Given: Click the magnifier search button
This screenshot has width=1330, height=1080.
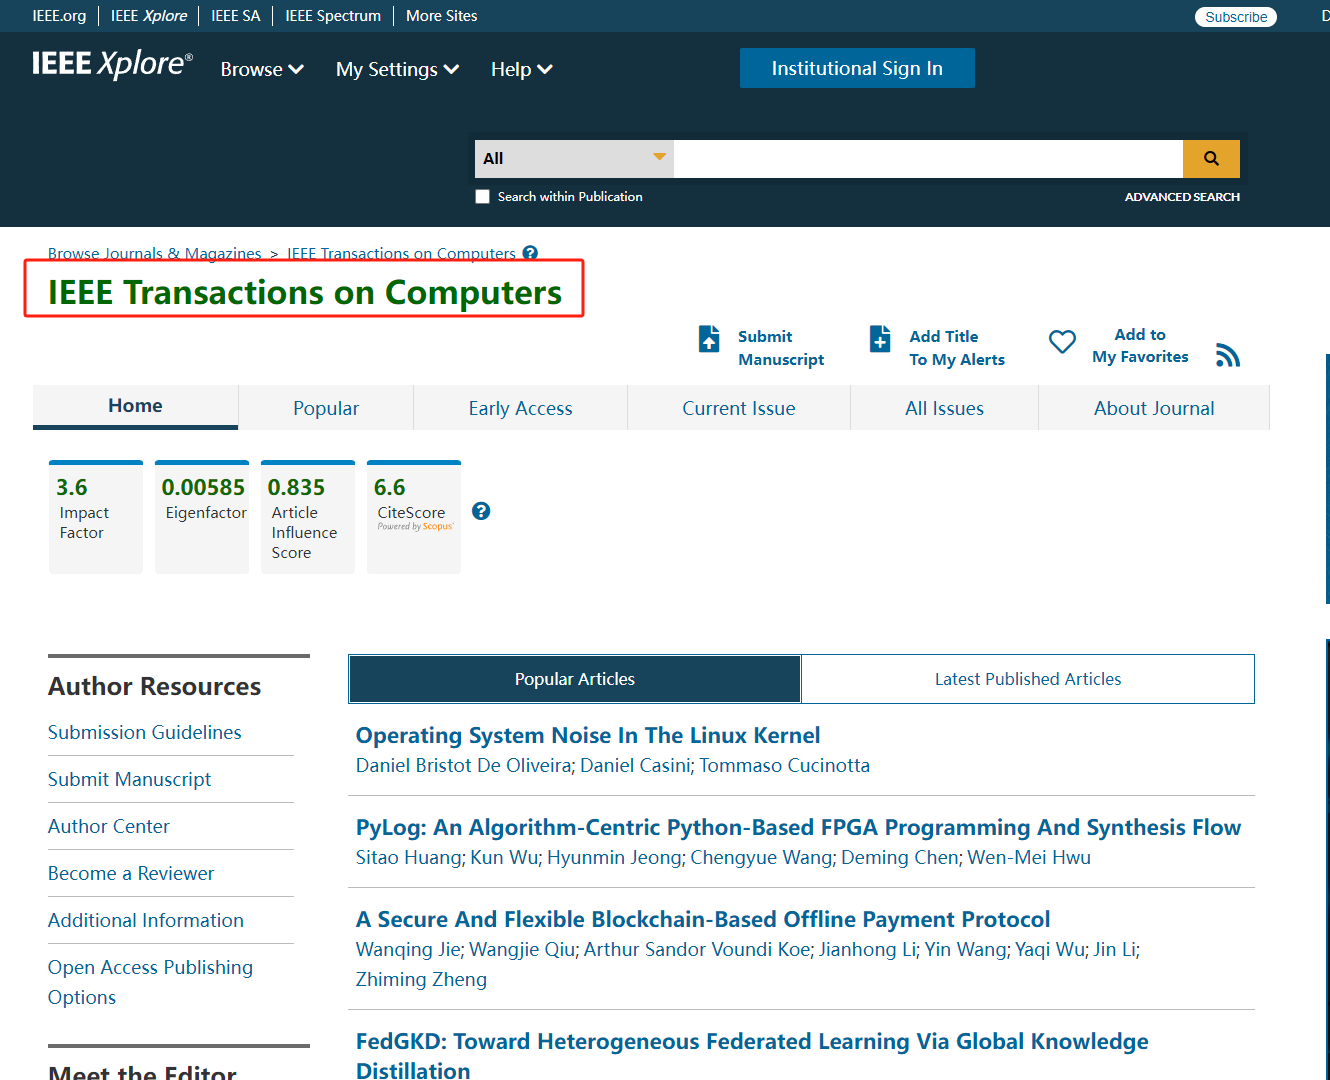Looking at the screenshot, I should click(x=1211, y=158).
